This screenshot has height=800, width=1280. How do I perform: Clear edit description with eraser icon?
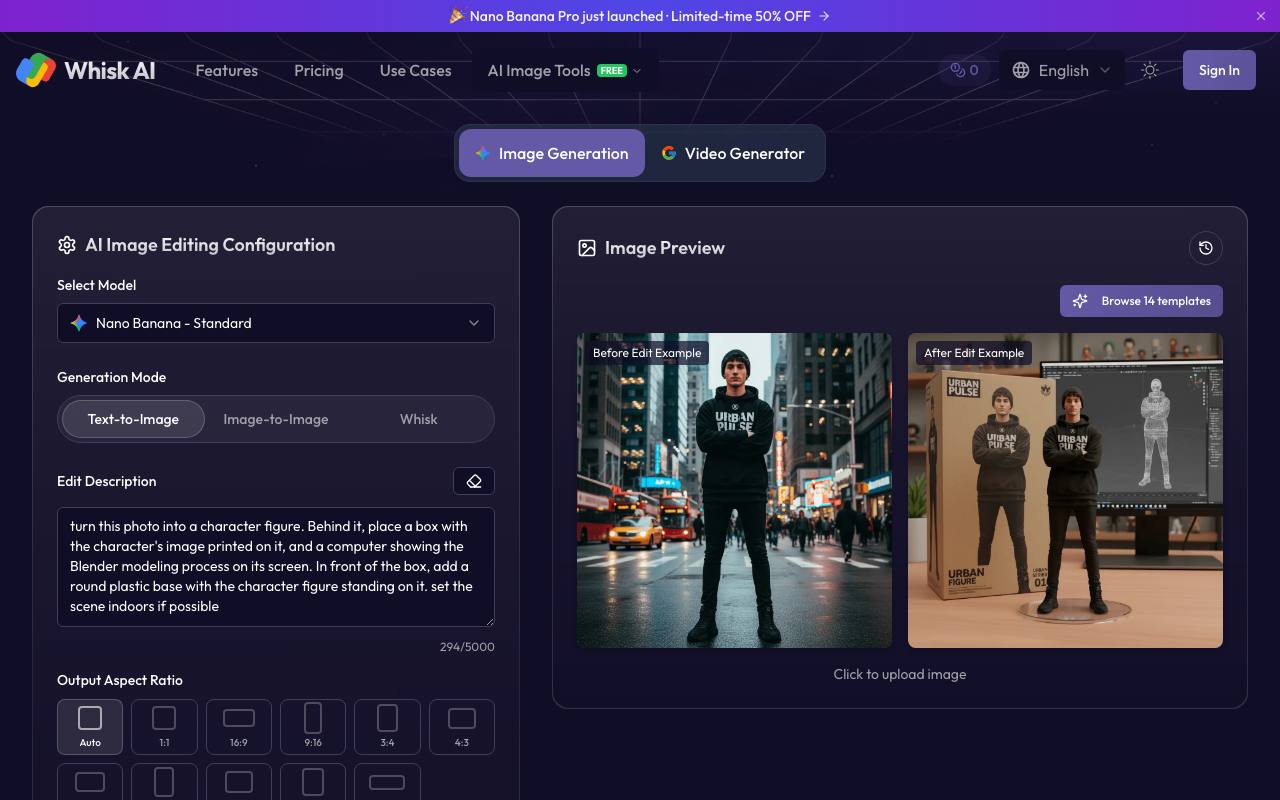[474, 481]
